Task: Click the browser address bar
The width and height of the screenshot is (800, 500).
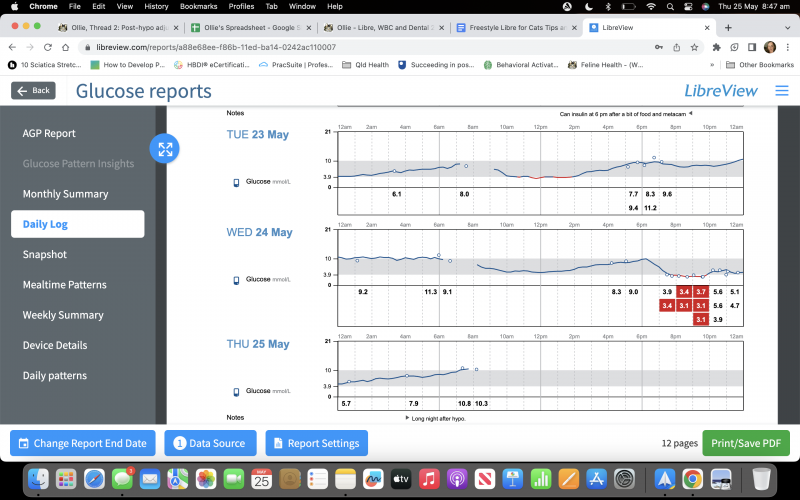Action: [x=350, y=47]
